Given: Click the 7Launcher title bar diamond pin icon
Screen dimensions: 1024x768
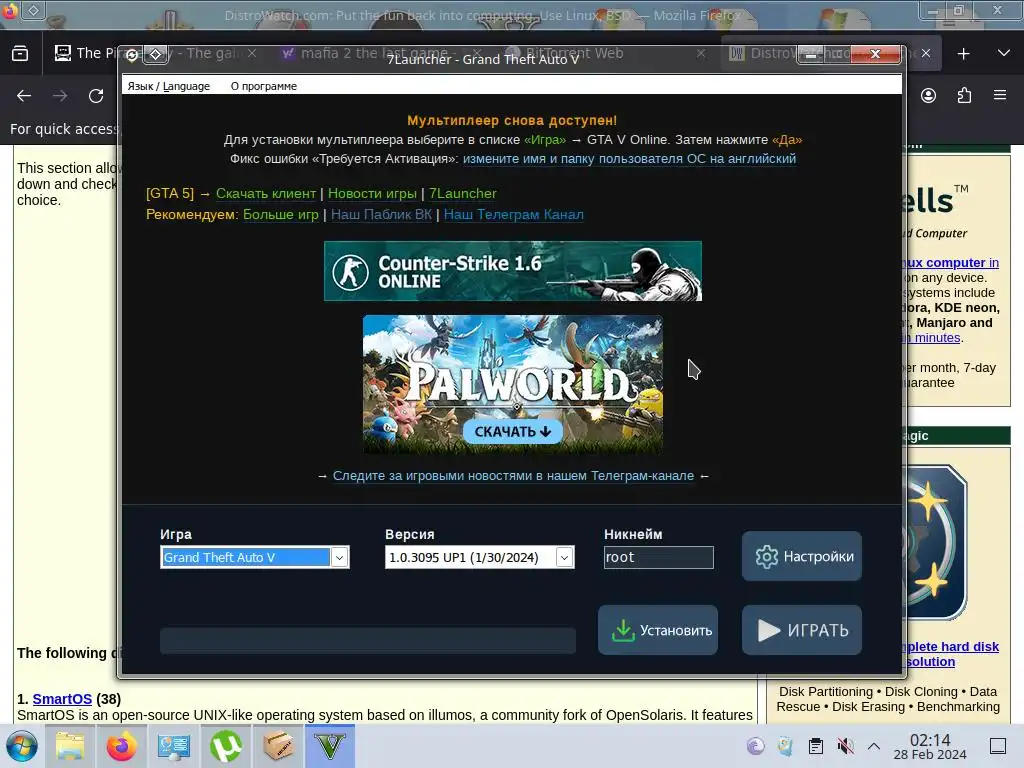Looking at the screenshot, I should click(x=155, y=54).
